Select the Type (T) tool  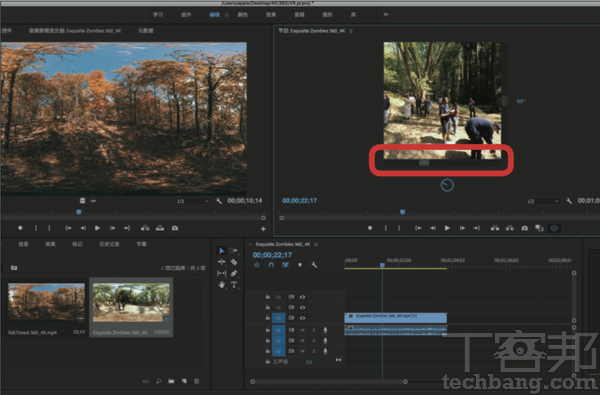pyautogui.click(x=234, y=285)
